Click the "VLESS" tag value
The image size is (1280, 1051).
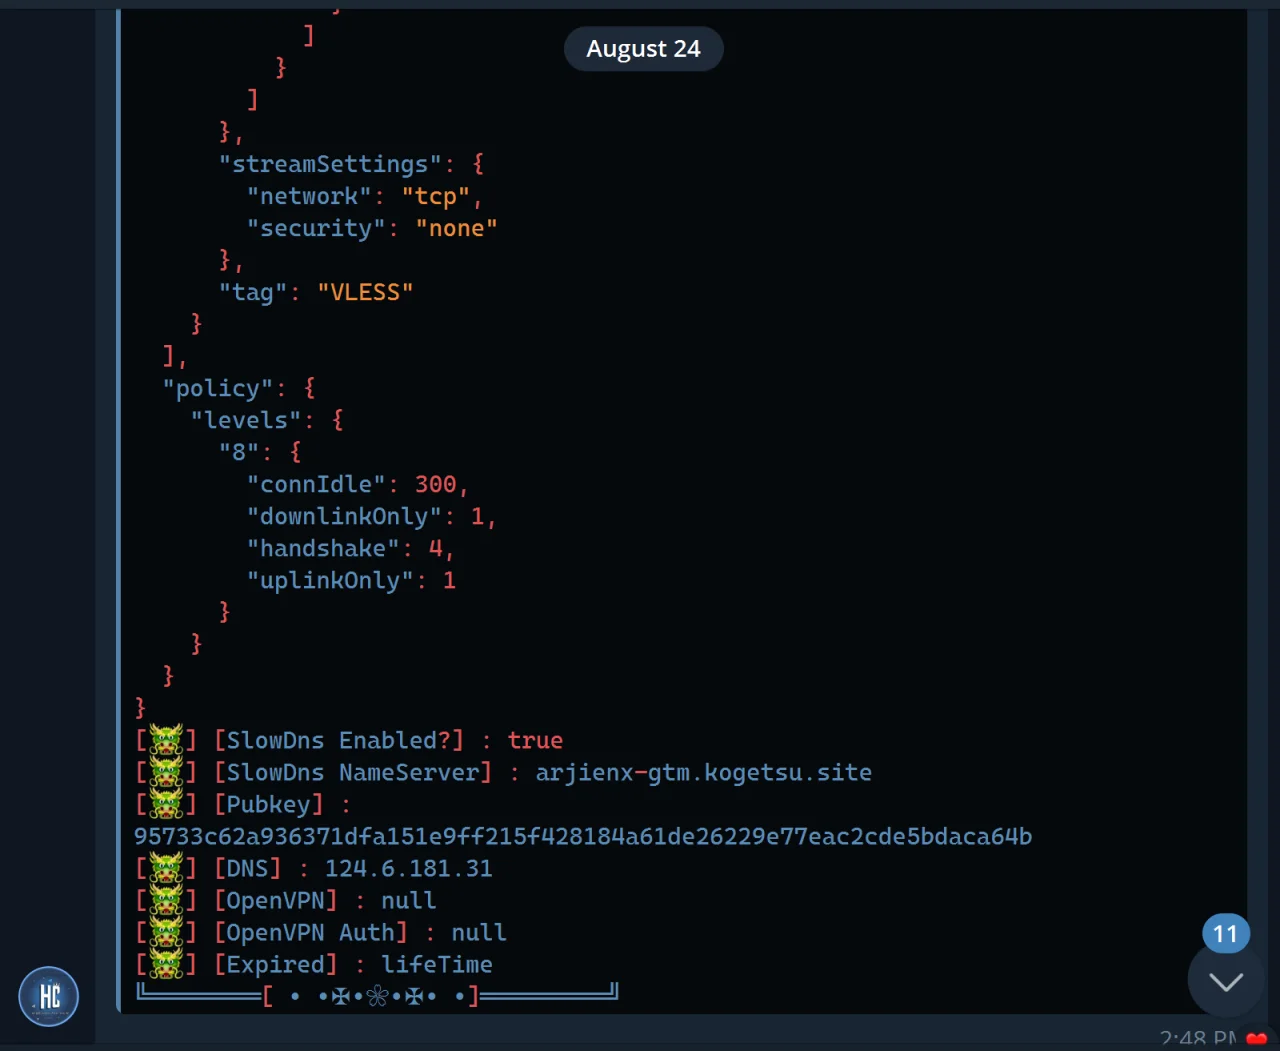(x=365, y=292)
